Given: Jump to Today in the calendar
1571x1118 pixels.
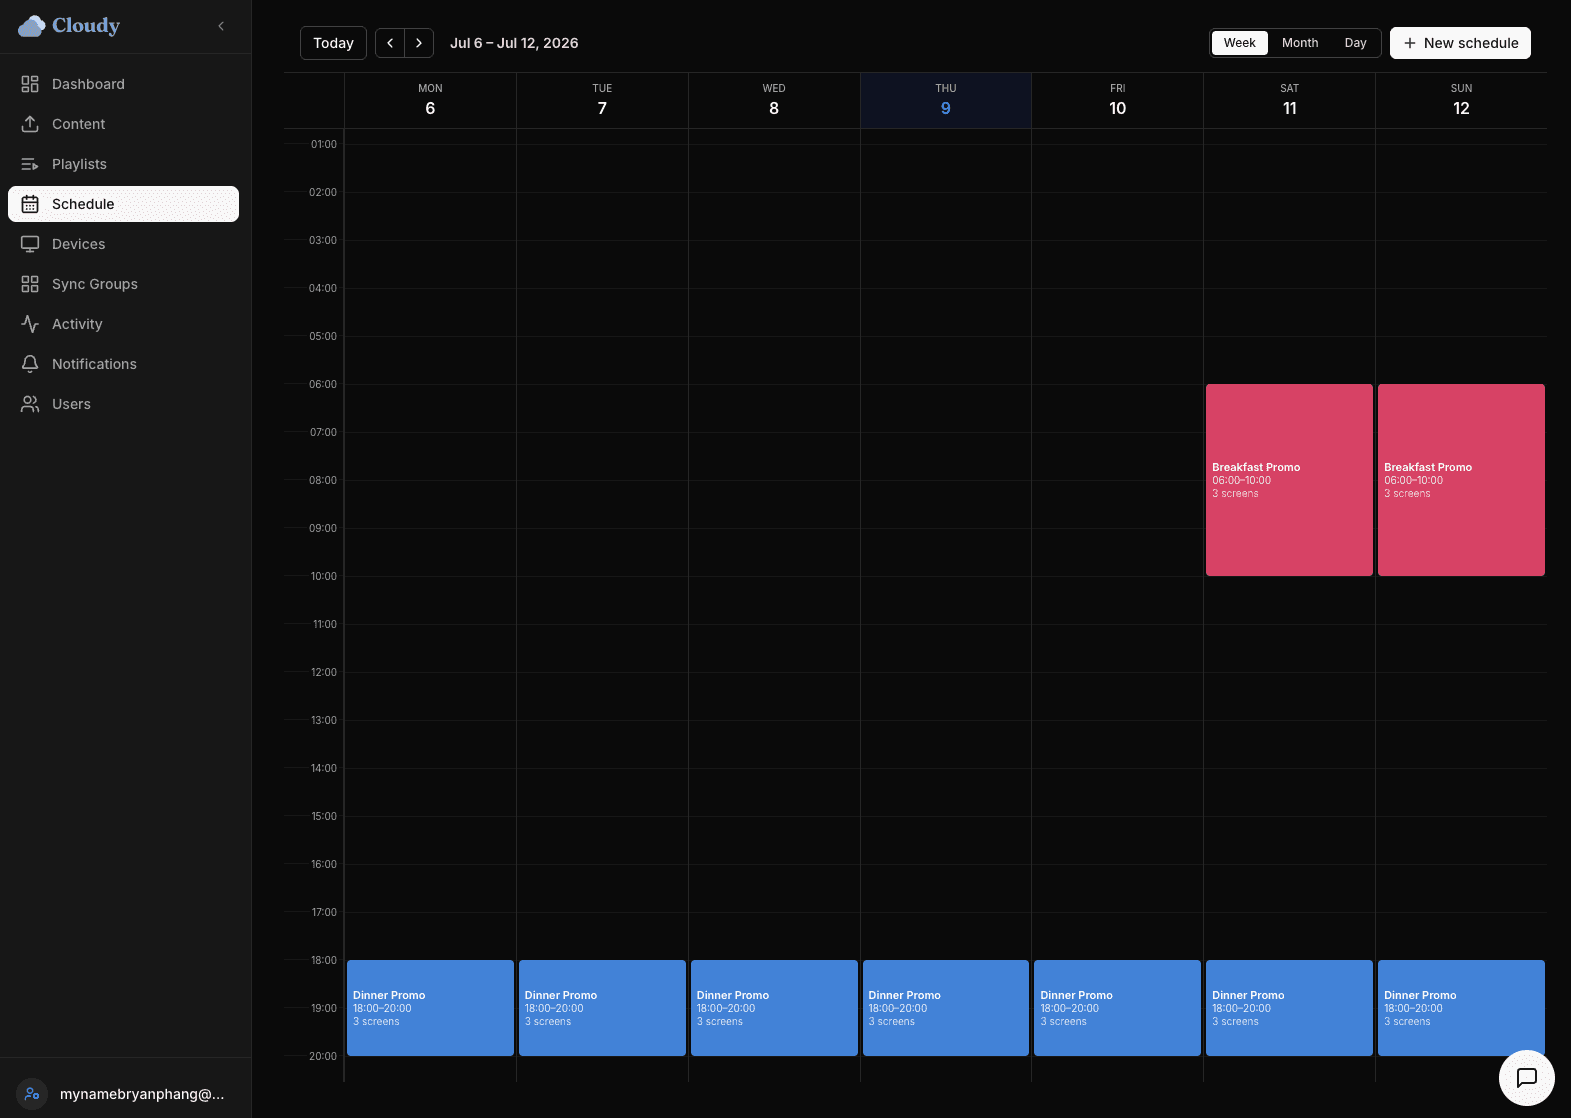Looking at the screenshot, I should click(333, 43).
